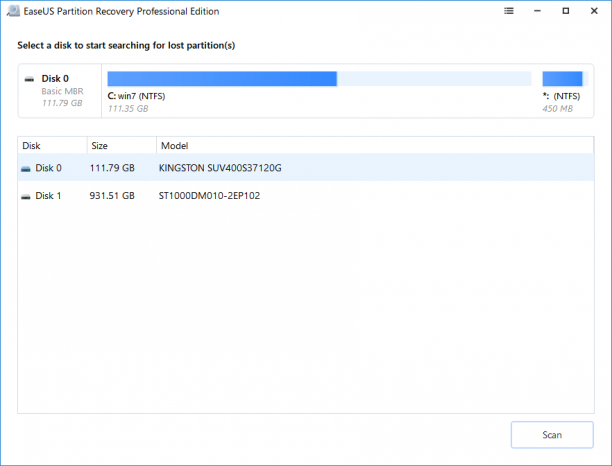Click the Disk 0 heading in overview panel
Viewport: 612px width, 466px height.
click(55, 78)
